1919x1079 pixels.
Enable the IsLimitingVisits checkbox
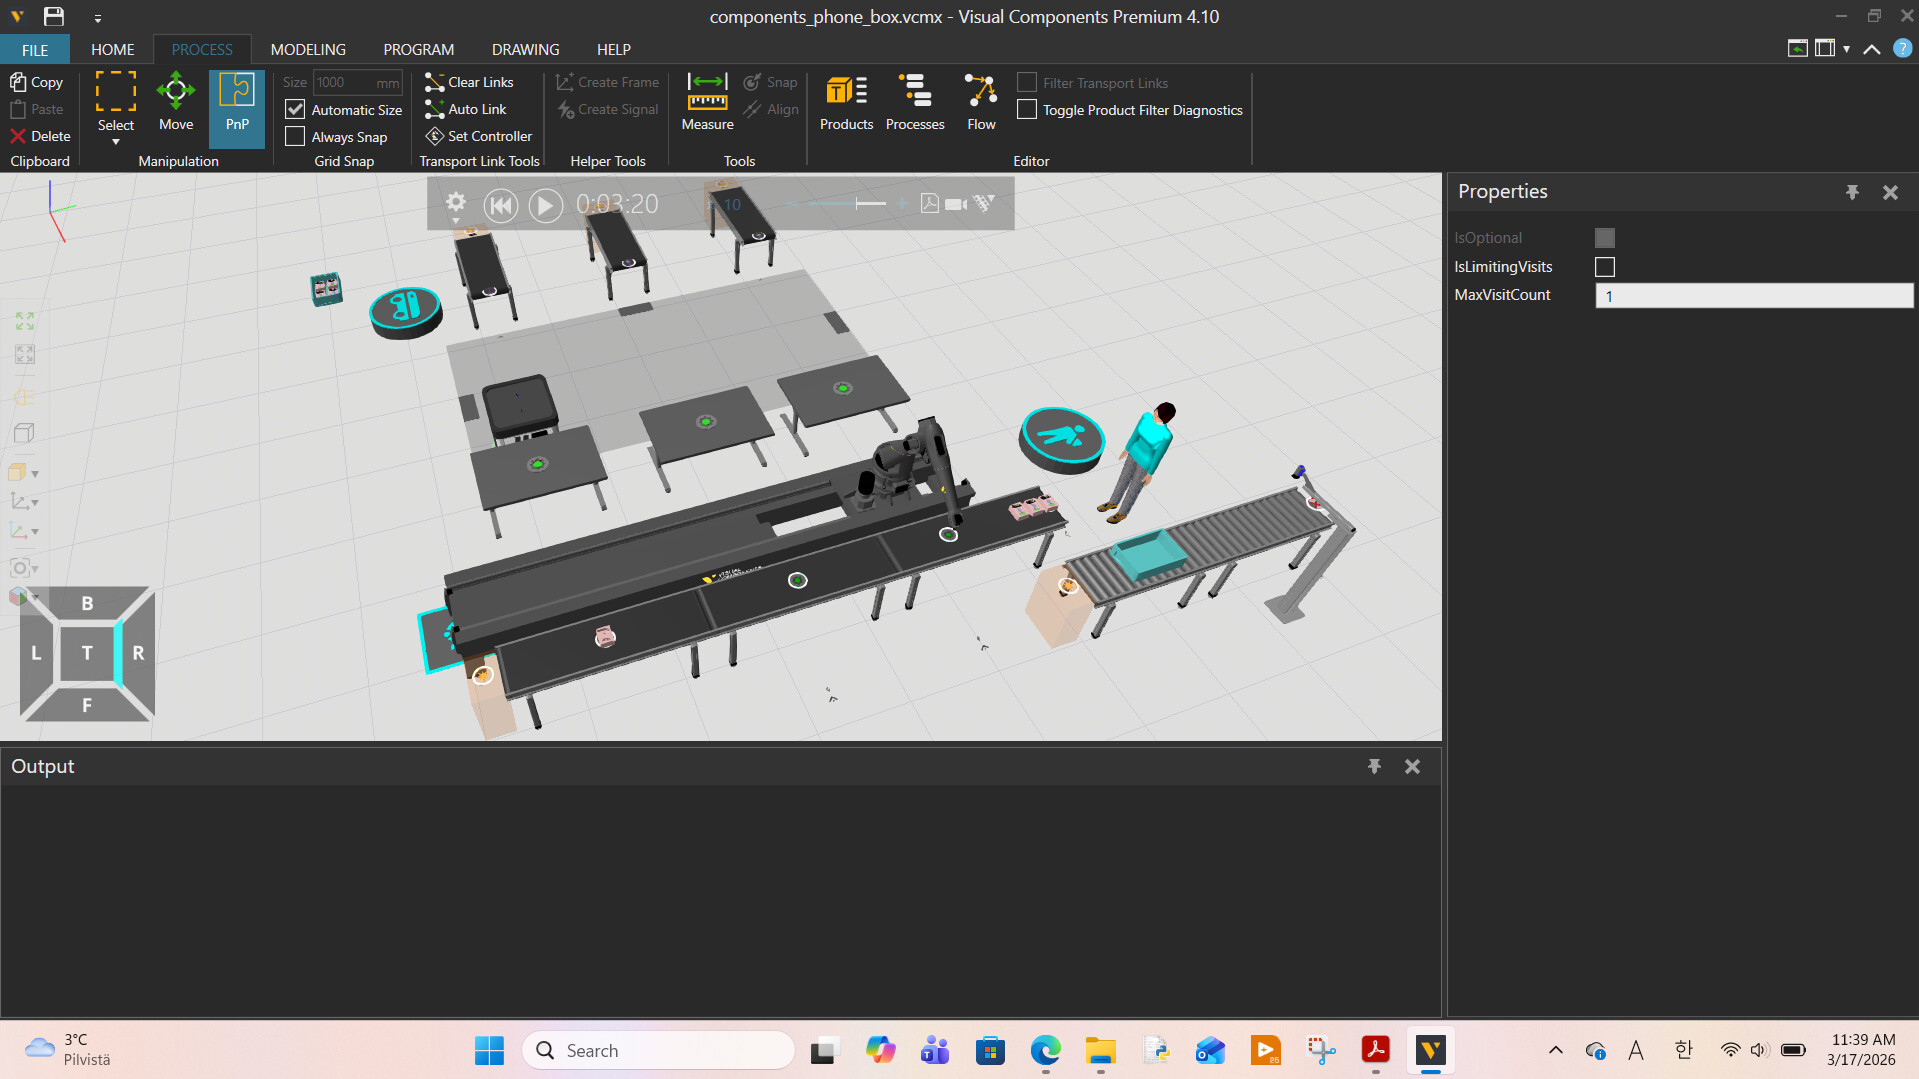point(1604,267)
